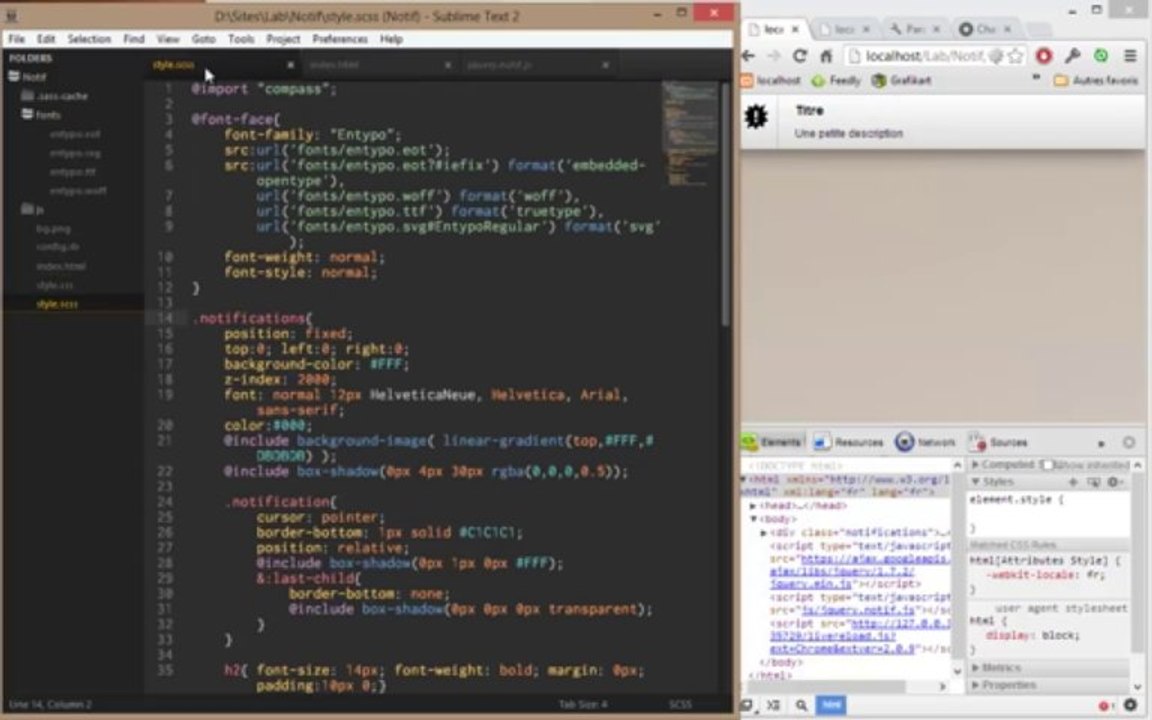Open the DevTools Resources panel
This screenshot has height=720, width=1152.
[849, 442]
